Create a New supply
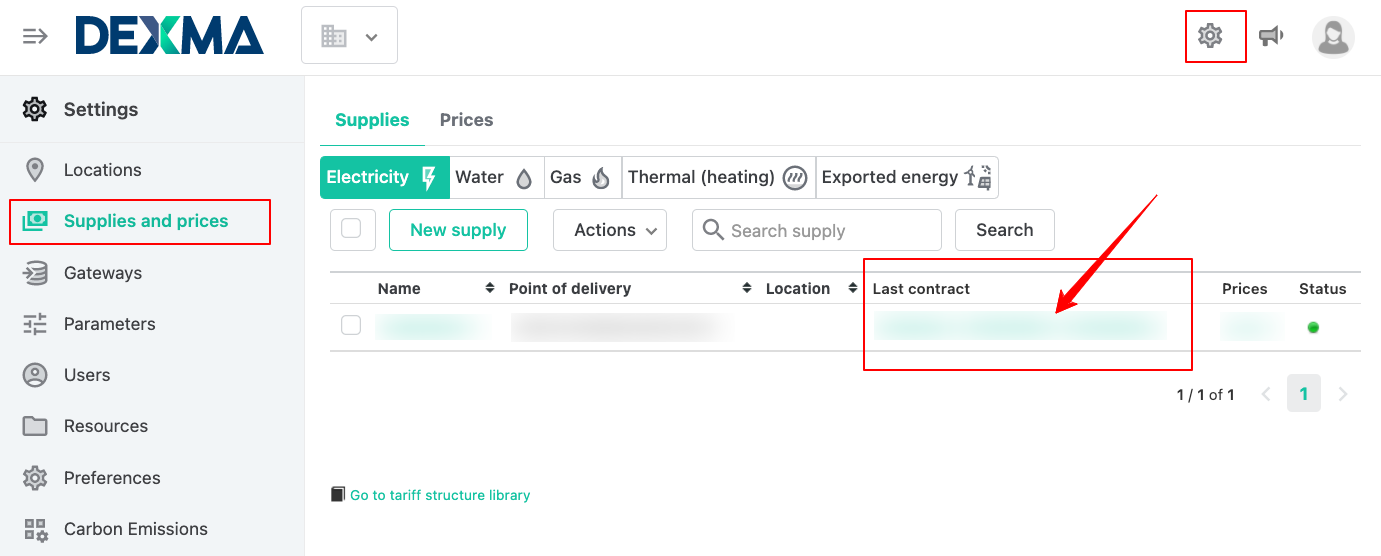This screenshot has height=556, width=1381. click(x=458, y=230)
